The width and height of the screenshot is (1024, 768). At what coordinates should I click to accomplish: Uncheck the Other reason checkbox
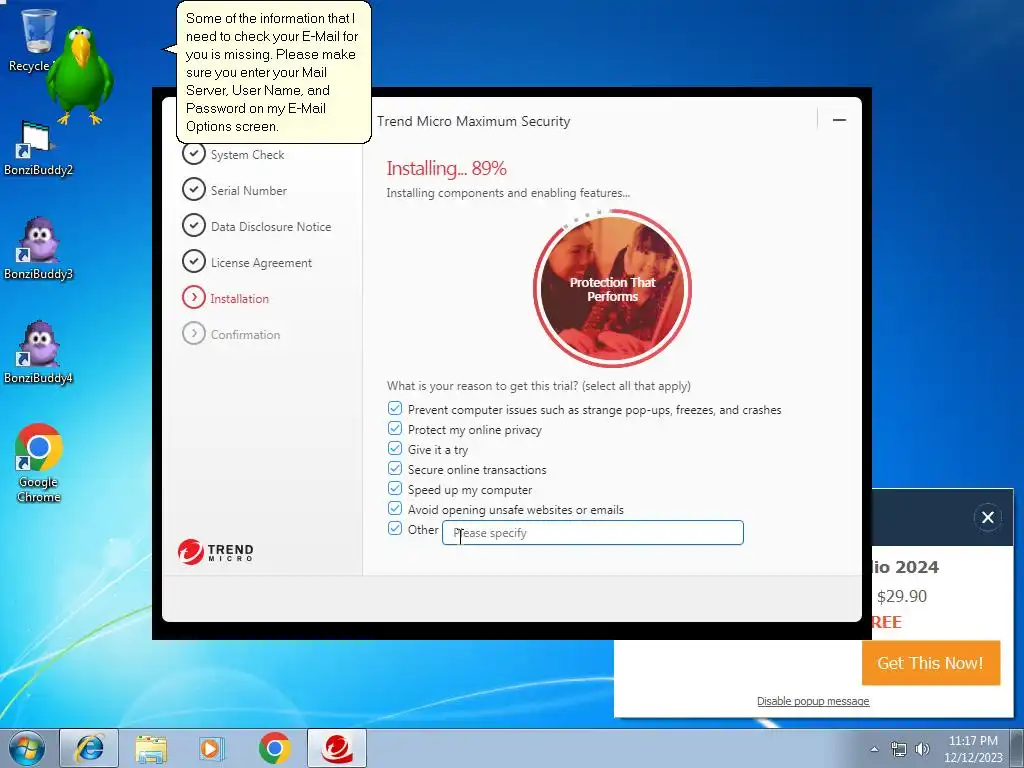[x=394, y=528]
